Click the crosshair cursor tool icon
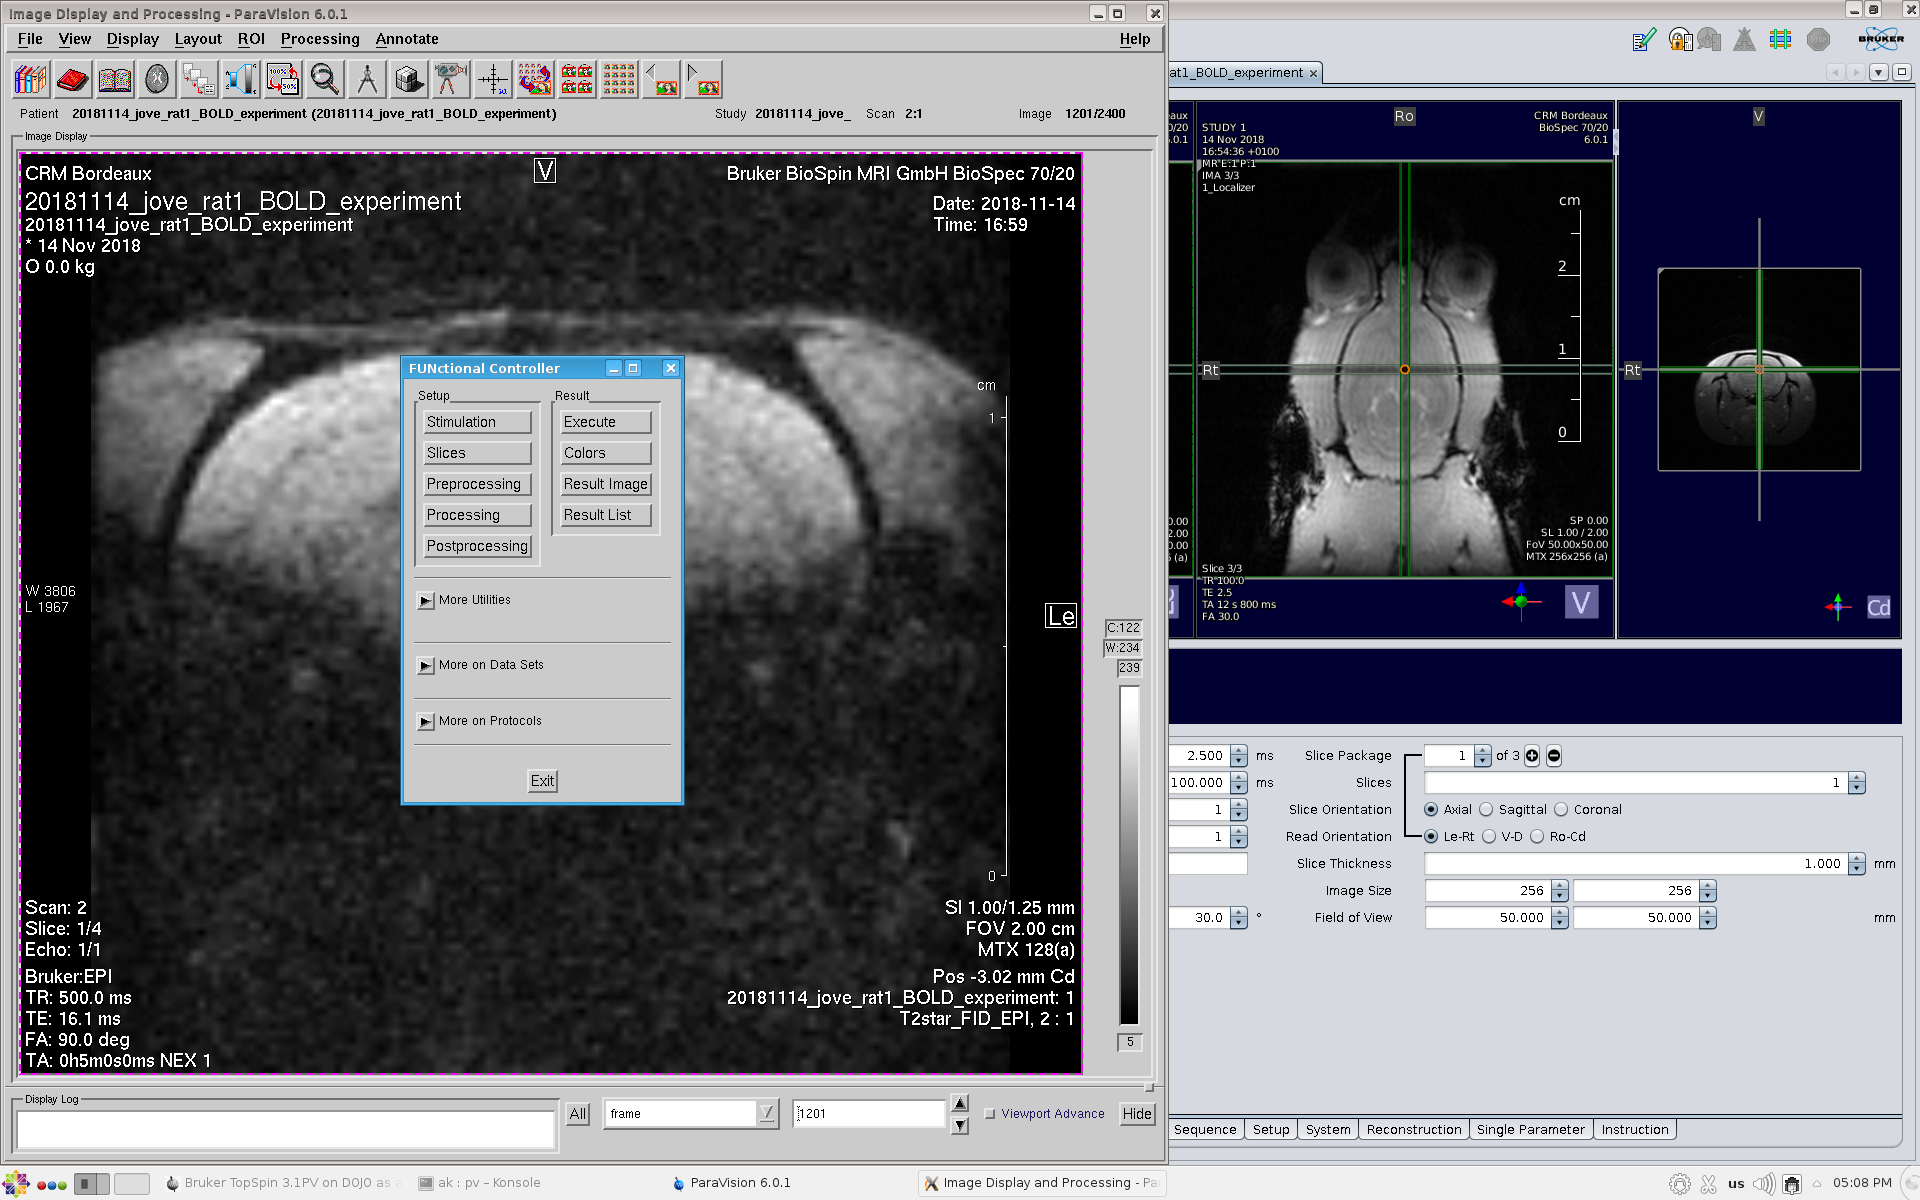Viewport: 1920px width, 1200px height. click(492, 79)
